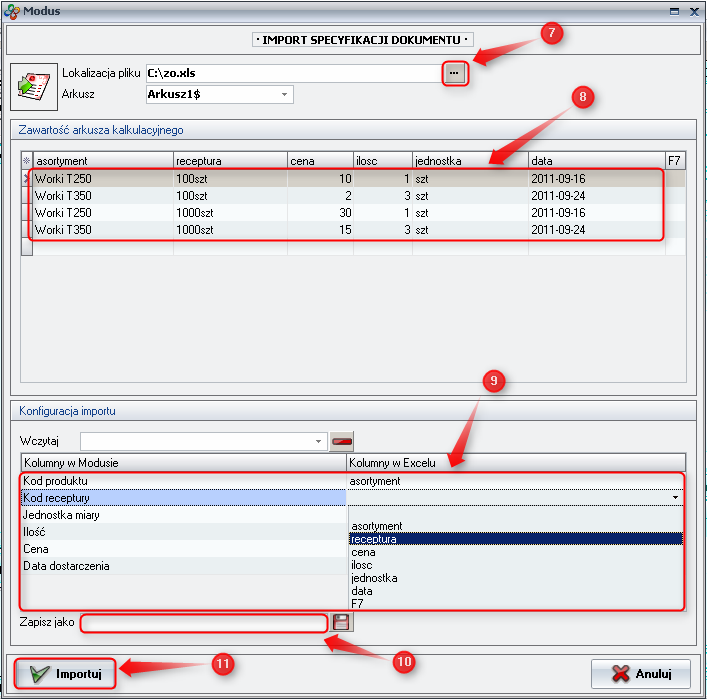Choose 'jednostka' in the Excel column list
707x700 pixels.
(x=374, y=578)
